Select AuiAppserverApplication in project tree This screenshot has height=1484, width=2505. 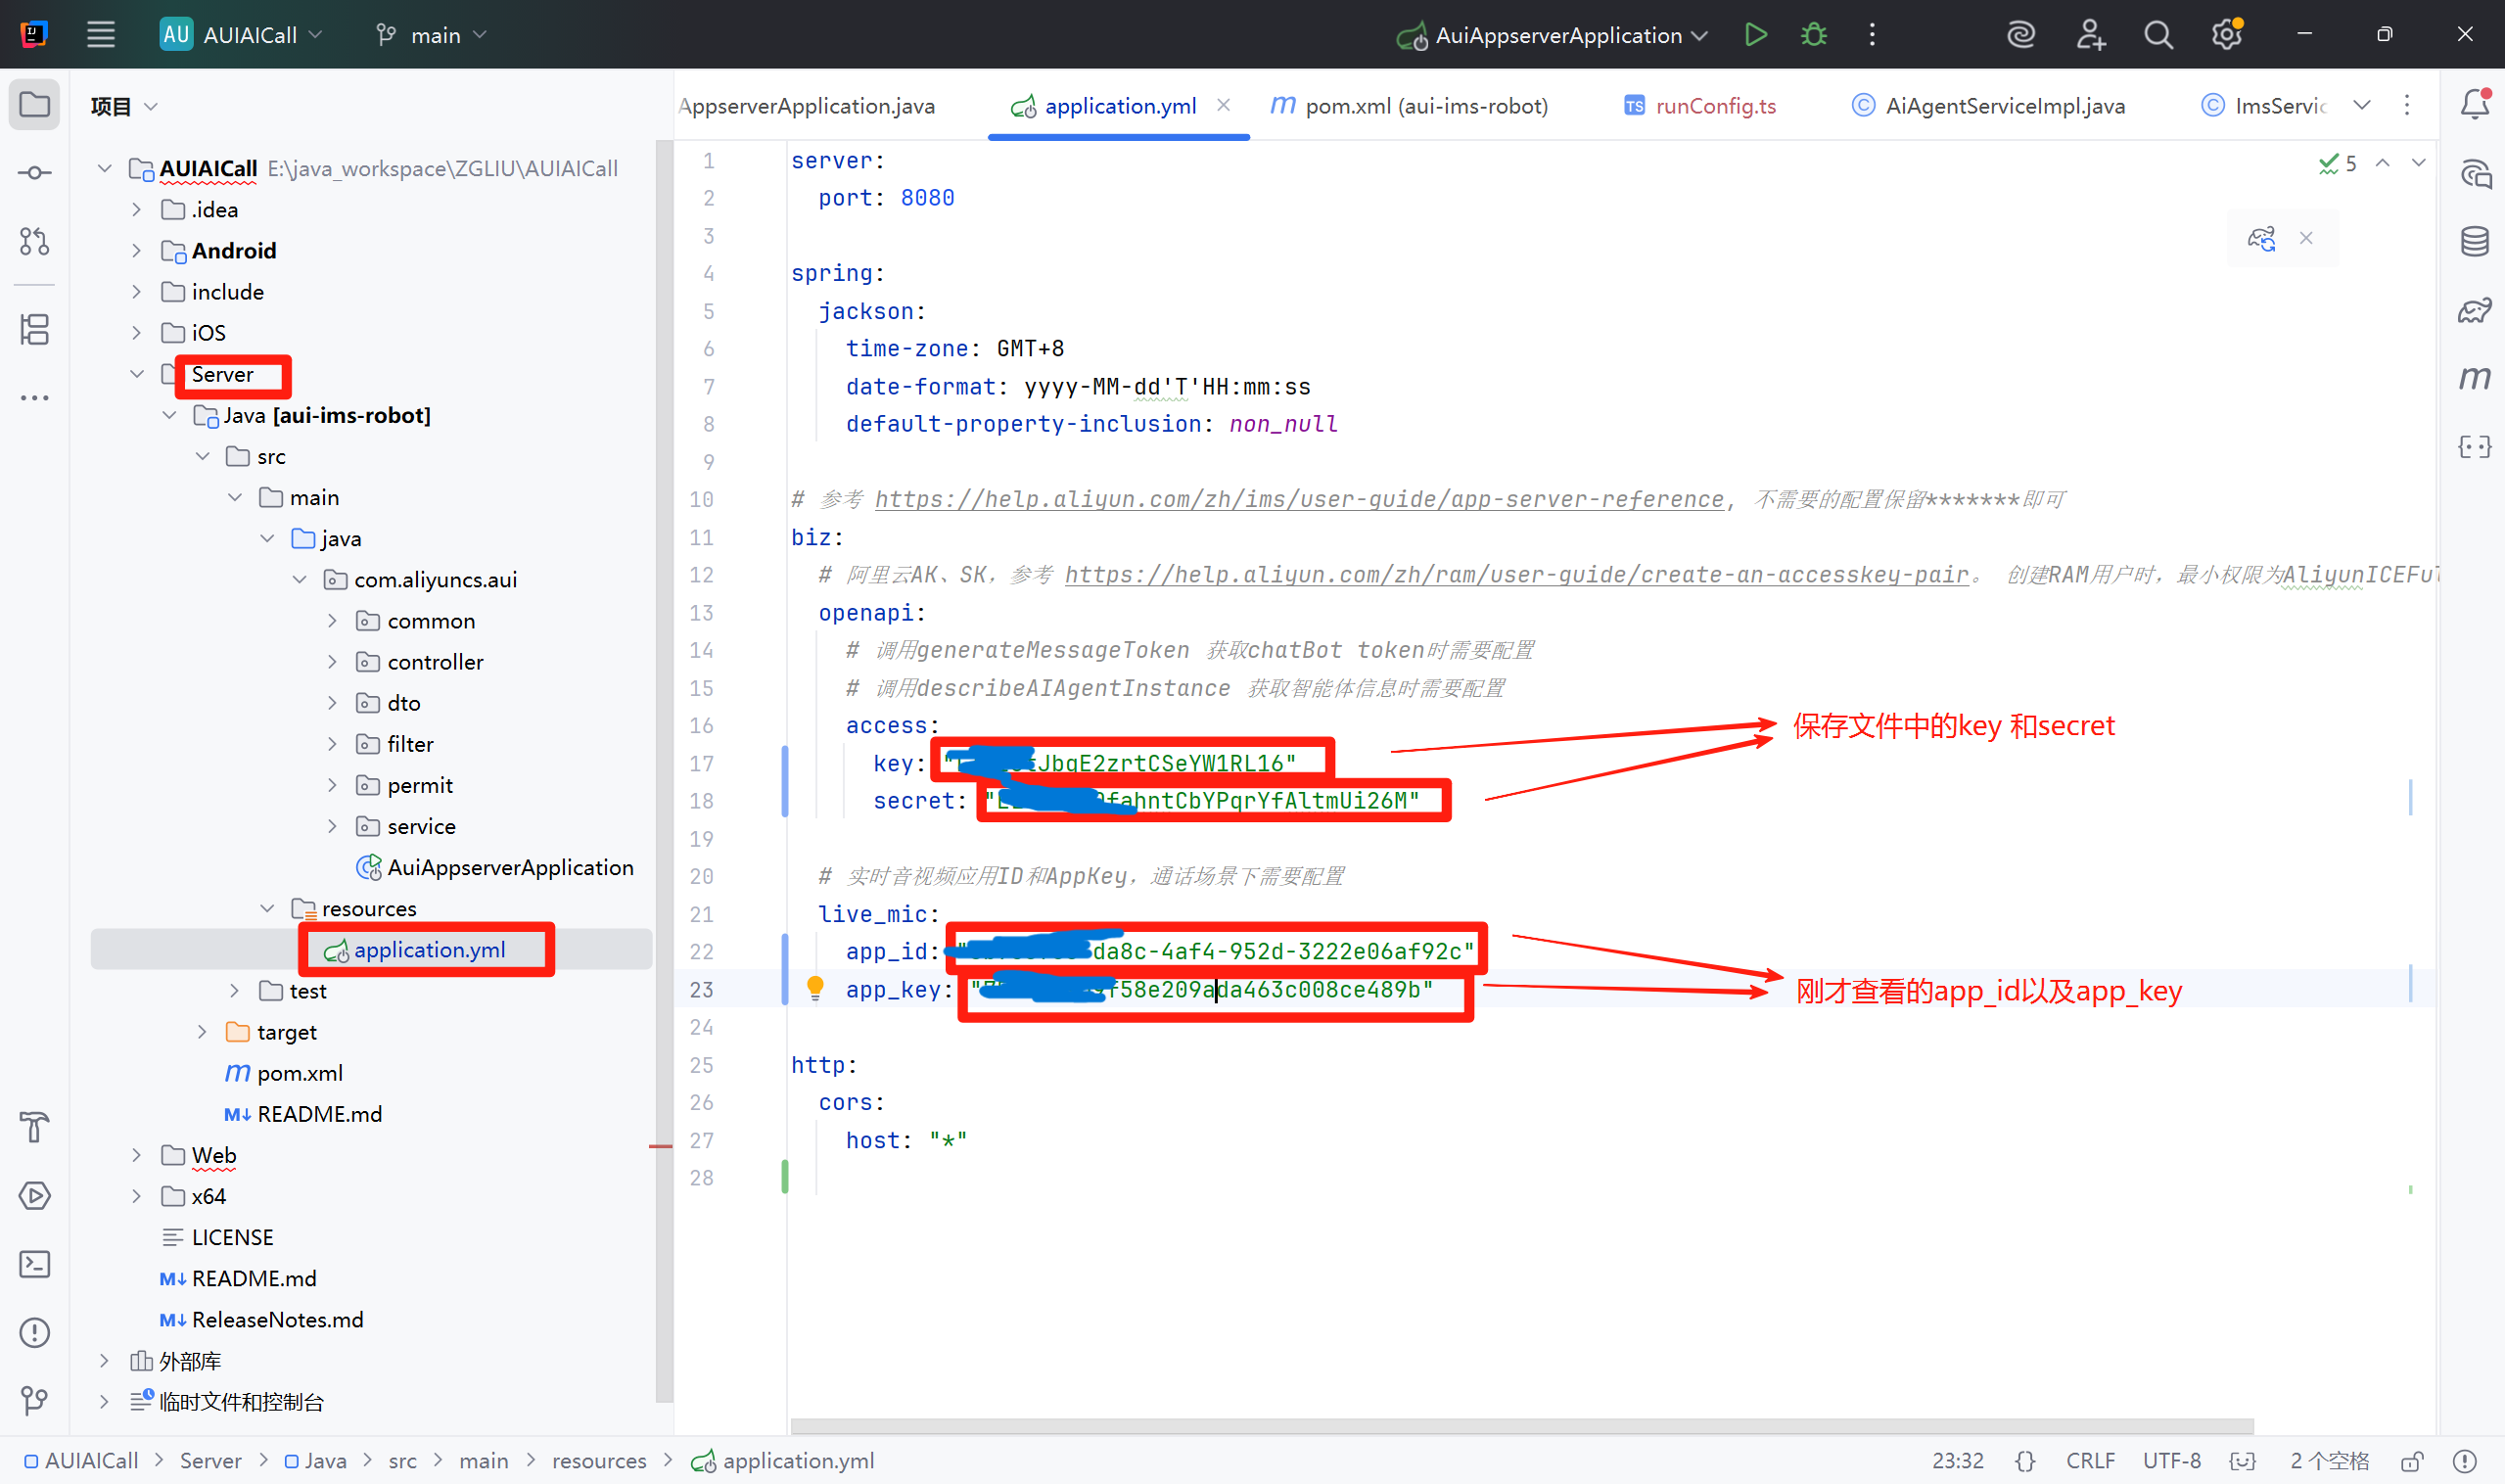coord(510,868)
